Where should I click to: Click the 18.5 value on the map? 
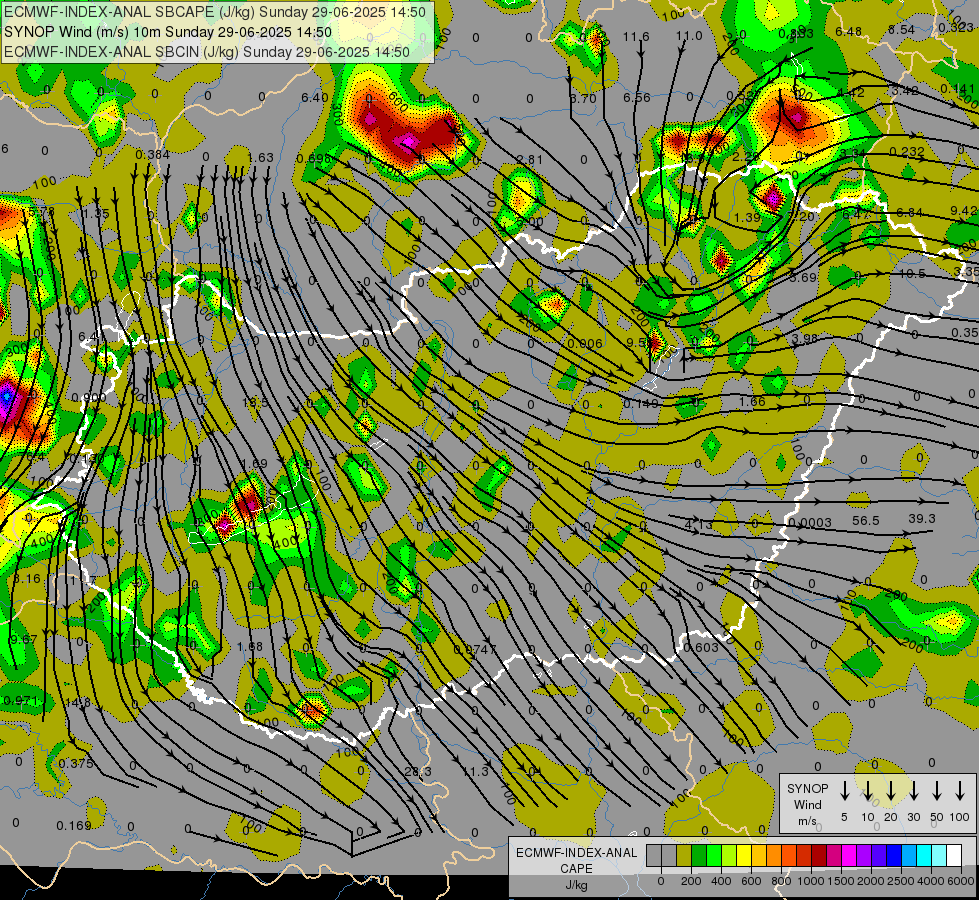pyautogui.click(x=255, y=403)
